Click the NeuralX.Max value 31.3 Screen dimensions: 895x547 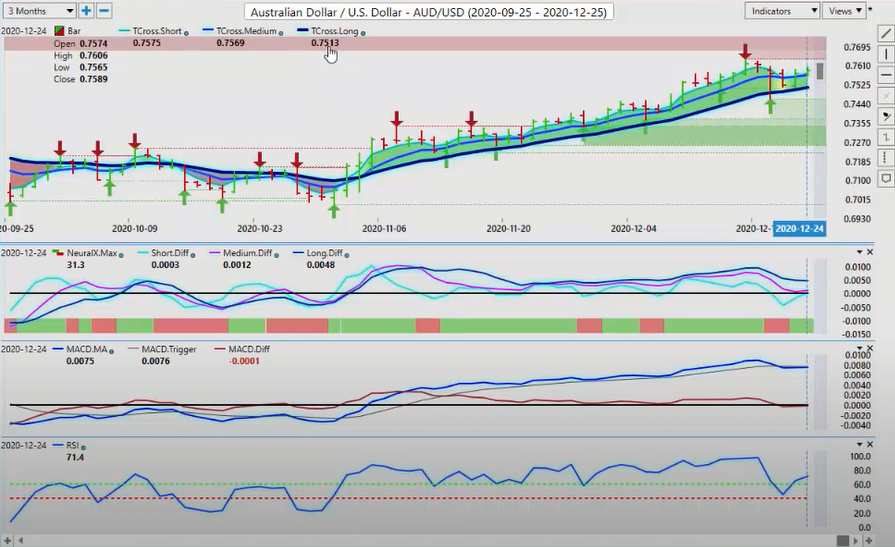coord(75,265)
